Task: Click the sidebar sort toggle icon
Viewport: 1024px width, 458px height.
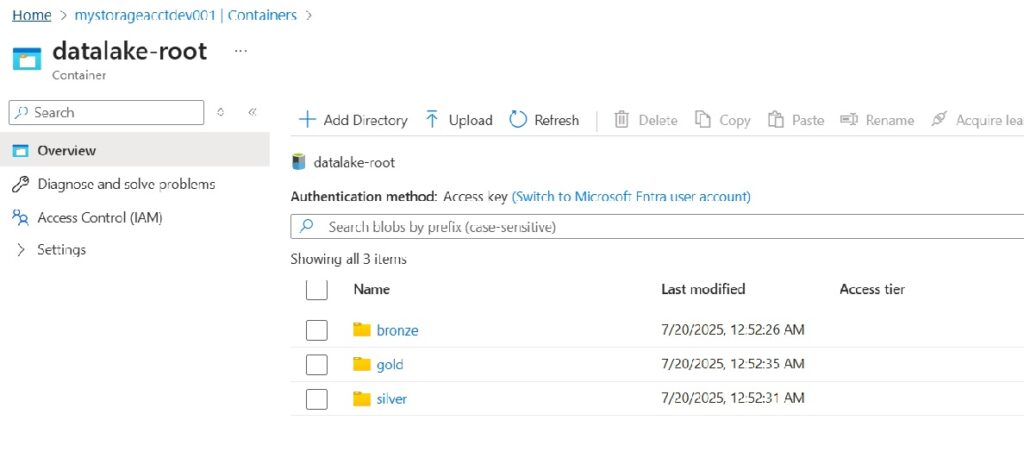Action: (x=221, y=112)
